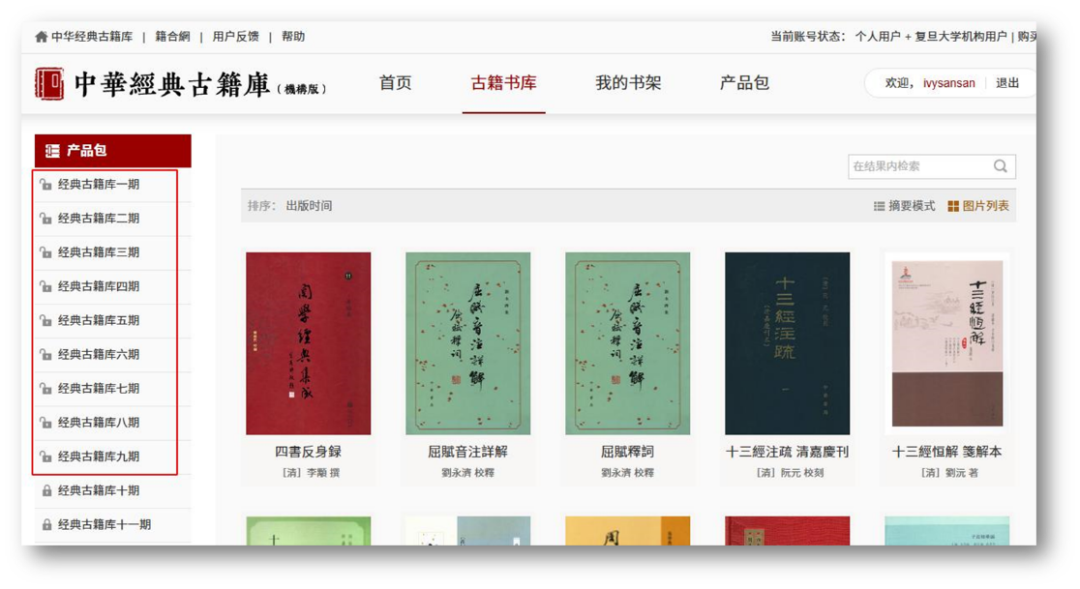Switch to the 产品包 nav tab

pyautogui.click(x=745, y=83)
